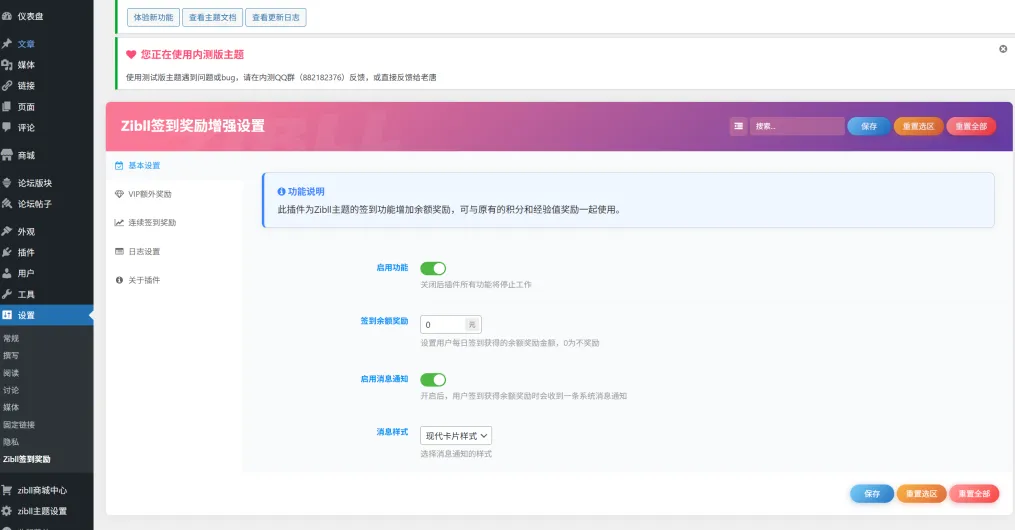The image size is (1015, 530).
Task: Click the 论坛版块 icon
Action: pos(7,182)
